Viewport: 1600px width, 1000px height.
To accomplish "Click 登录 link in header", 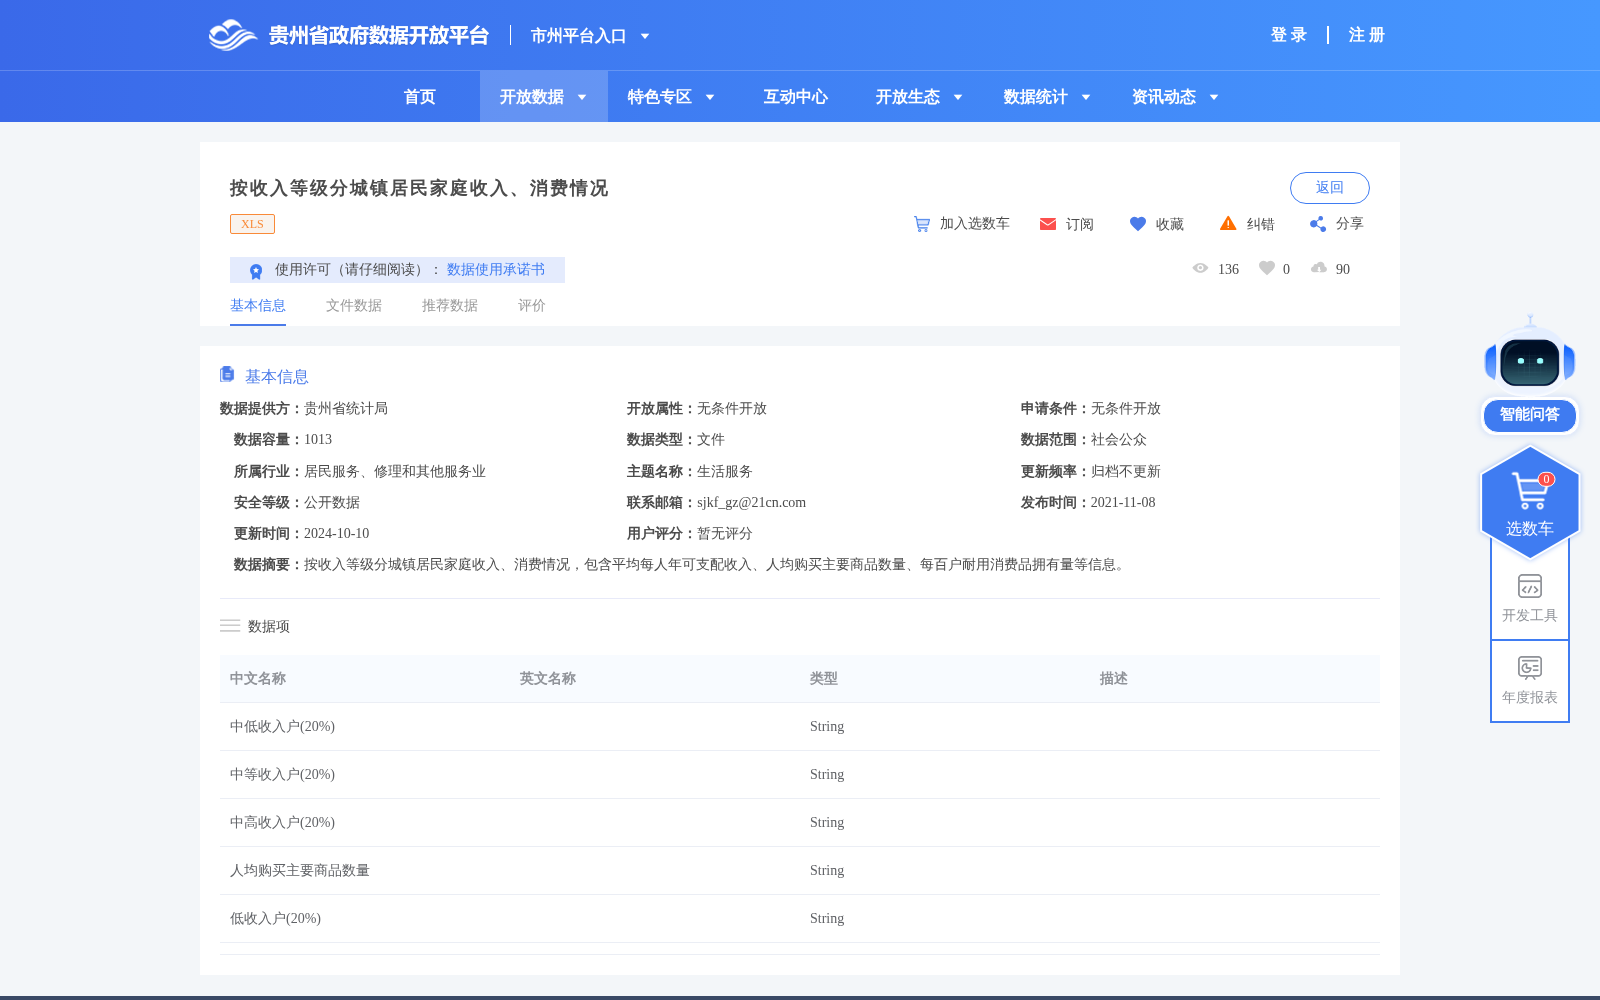I will (x=1289, y=35).
